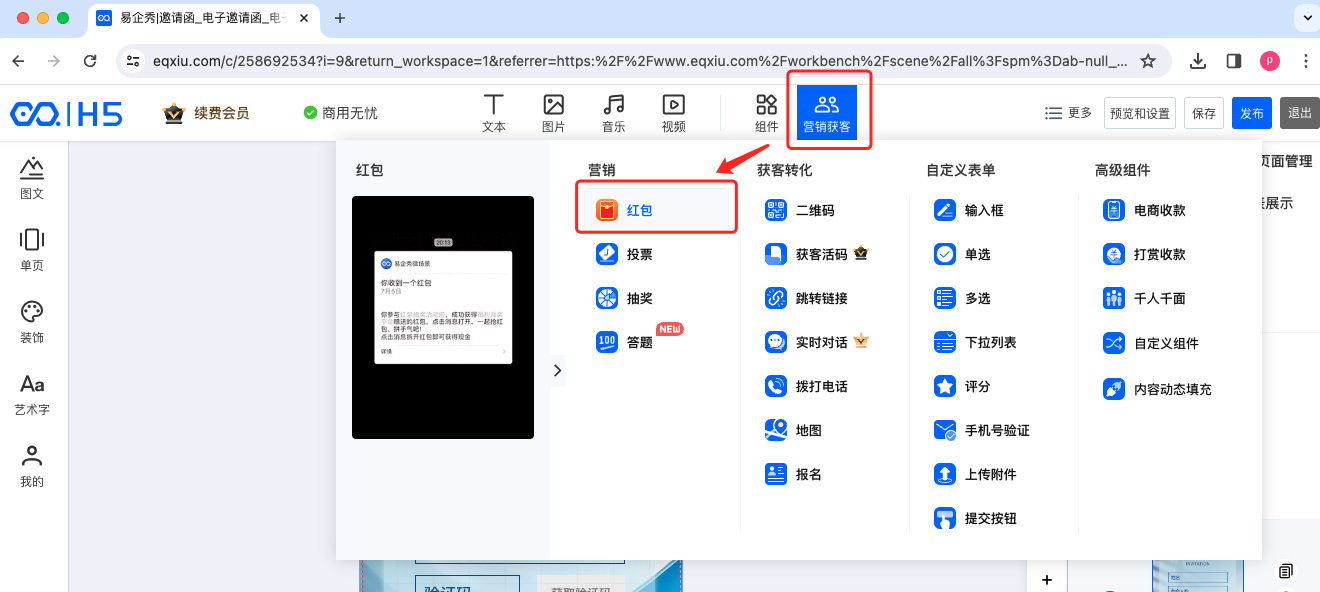Expand the tab search dropdown
Image resolution: width=1320 pixels, height=592 pixels.
[x=1305, y=18]
